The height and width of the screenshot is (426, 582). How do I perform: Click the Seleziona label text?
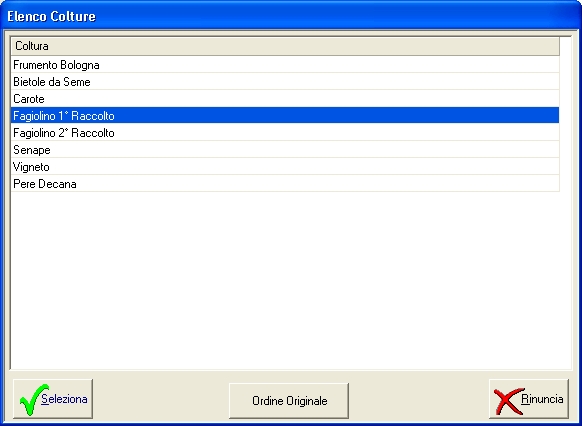click(x=64, y=399)
